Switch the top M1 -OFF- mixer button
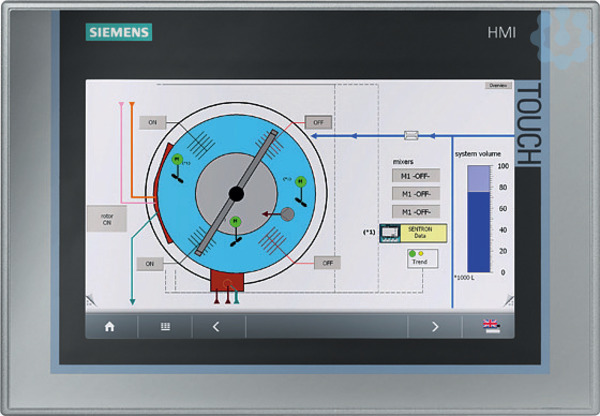600x416 pixels. coord(415,175)
